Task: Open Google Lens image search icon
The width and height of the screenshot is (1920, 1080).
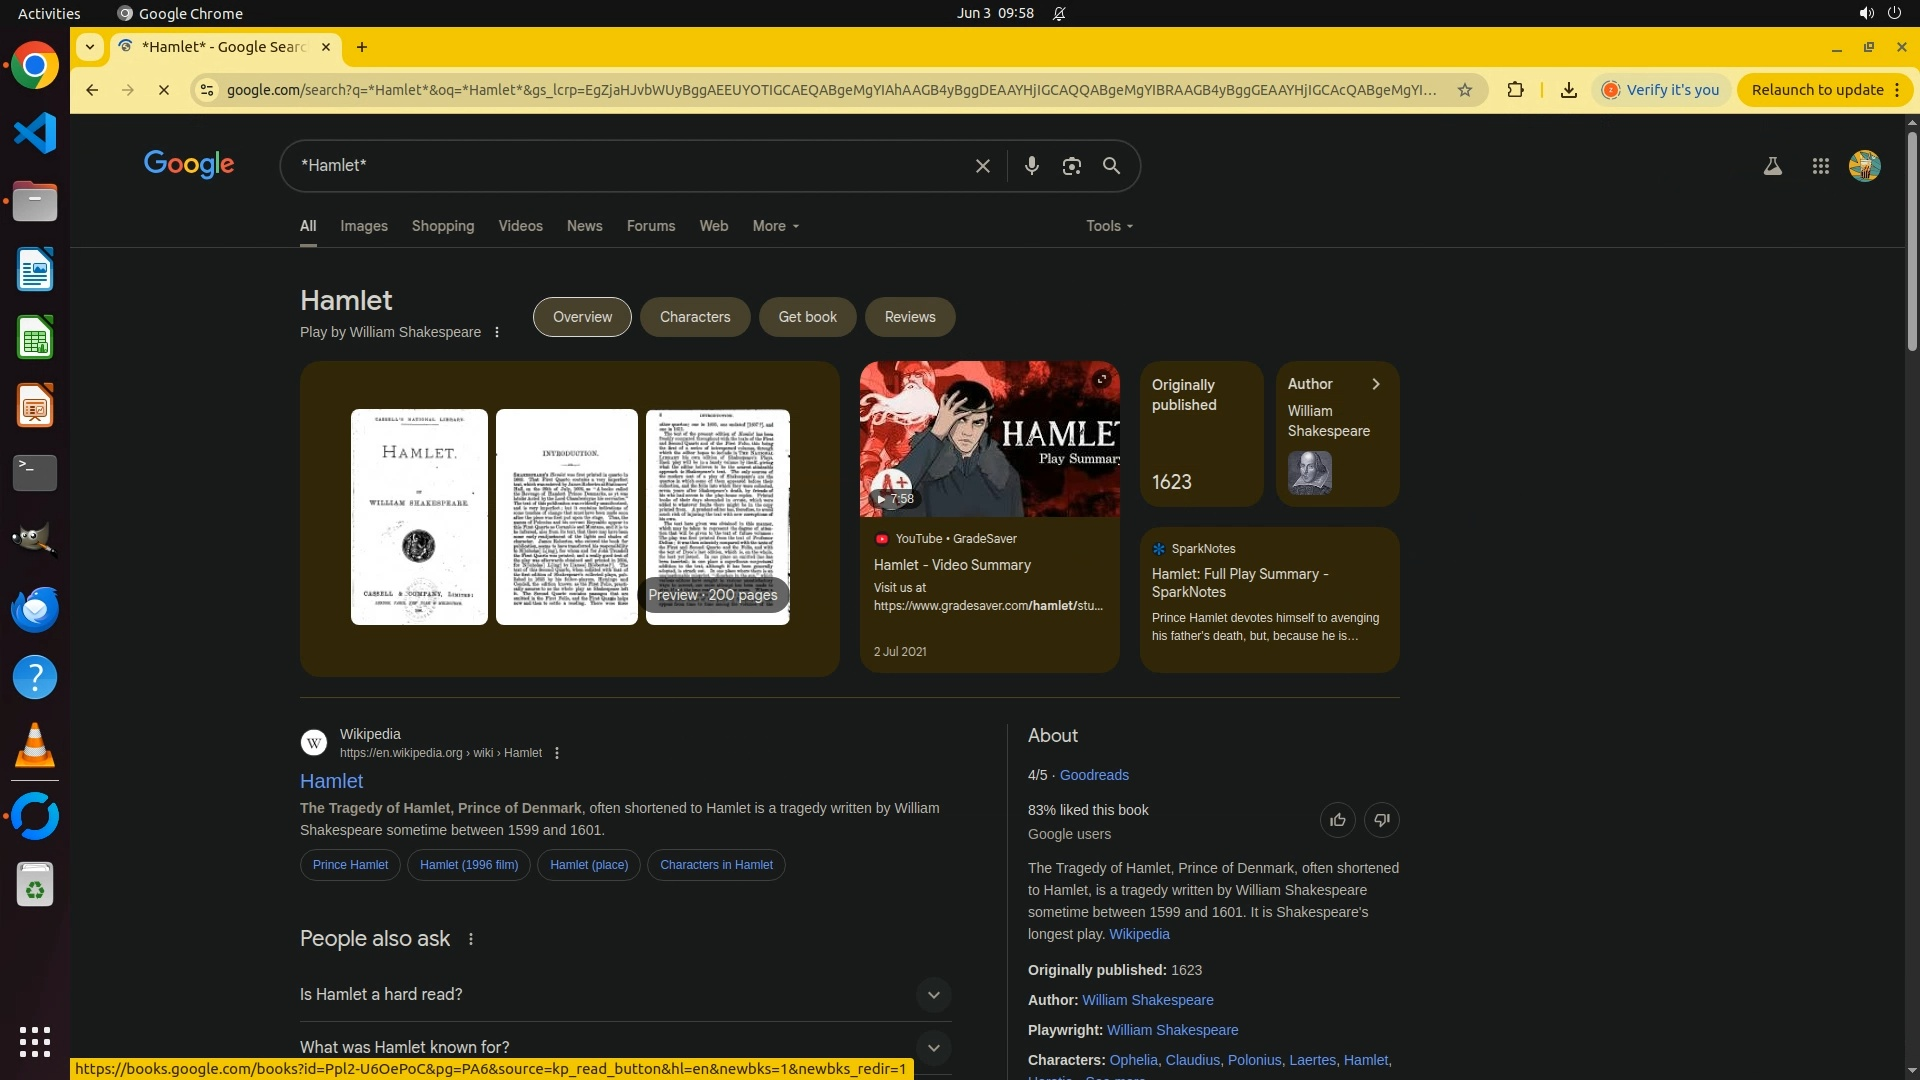Action: click(x=1071, y=166)
